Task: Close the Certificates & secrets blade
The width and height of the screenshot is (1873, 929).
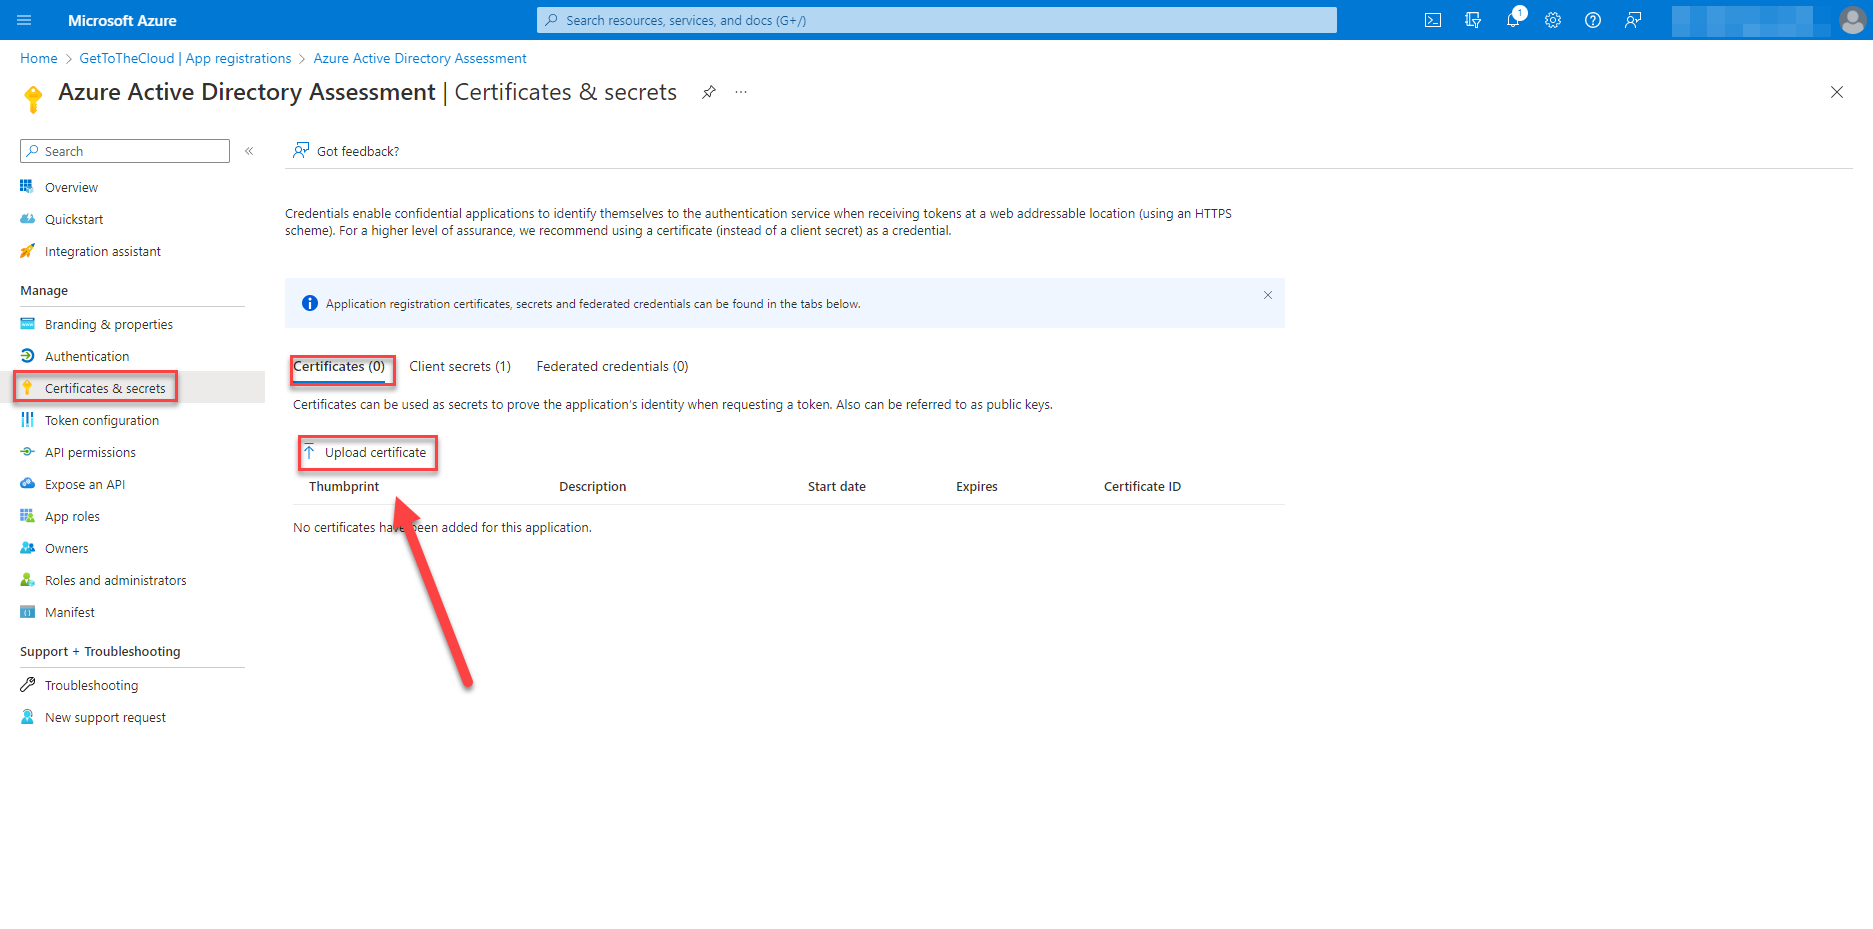Action: [x=1837, y=92]
